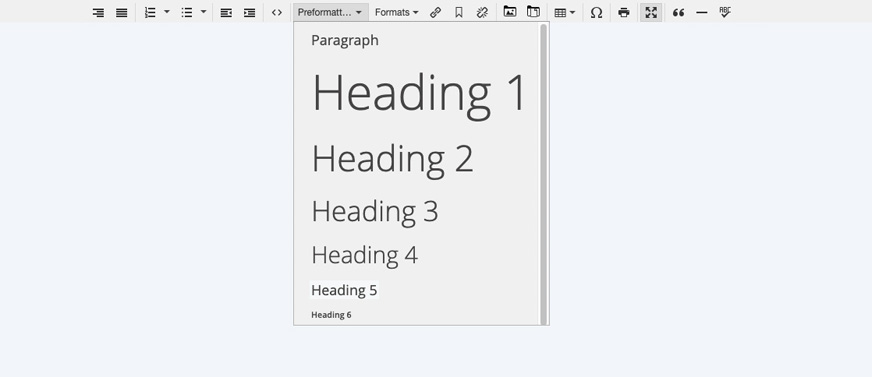This screenshot has height=377, width=872.
Task: Insert a horizontal line
Action: click(x=702, y=12)
